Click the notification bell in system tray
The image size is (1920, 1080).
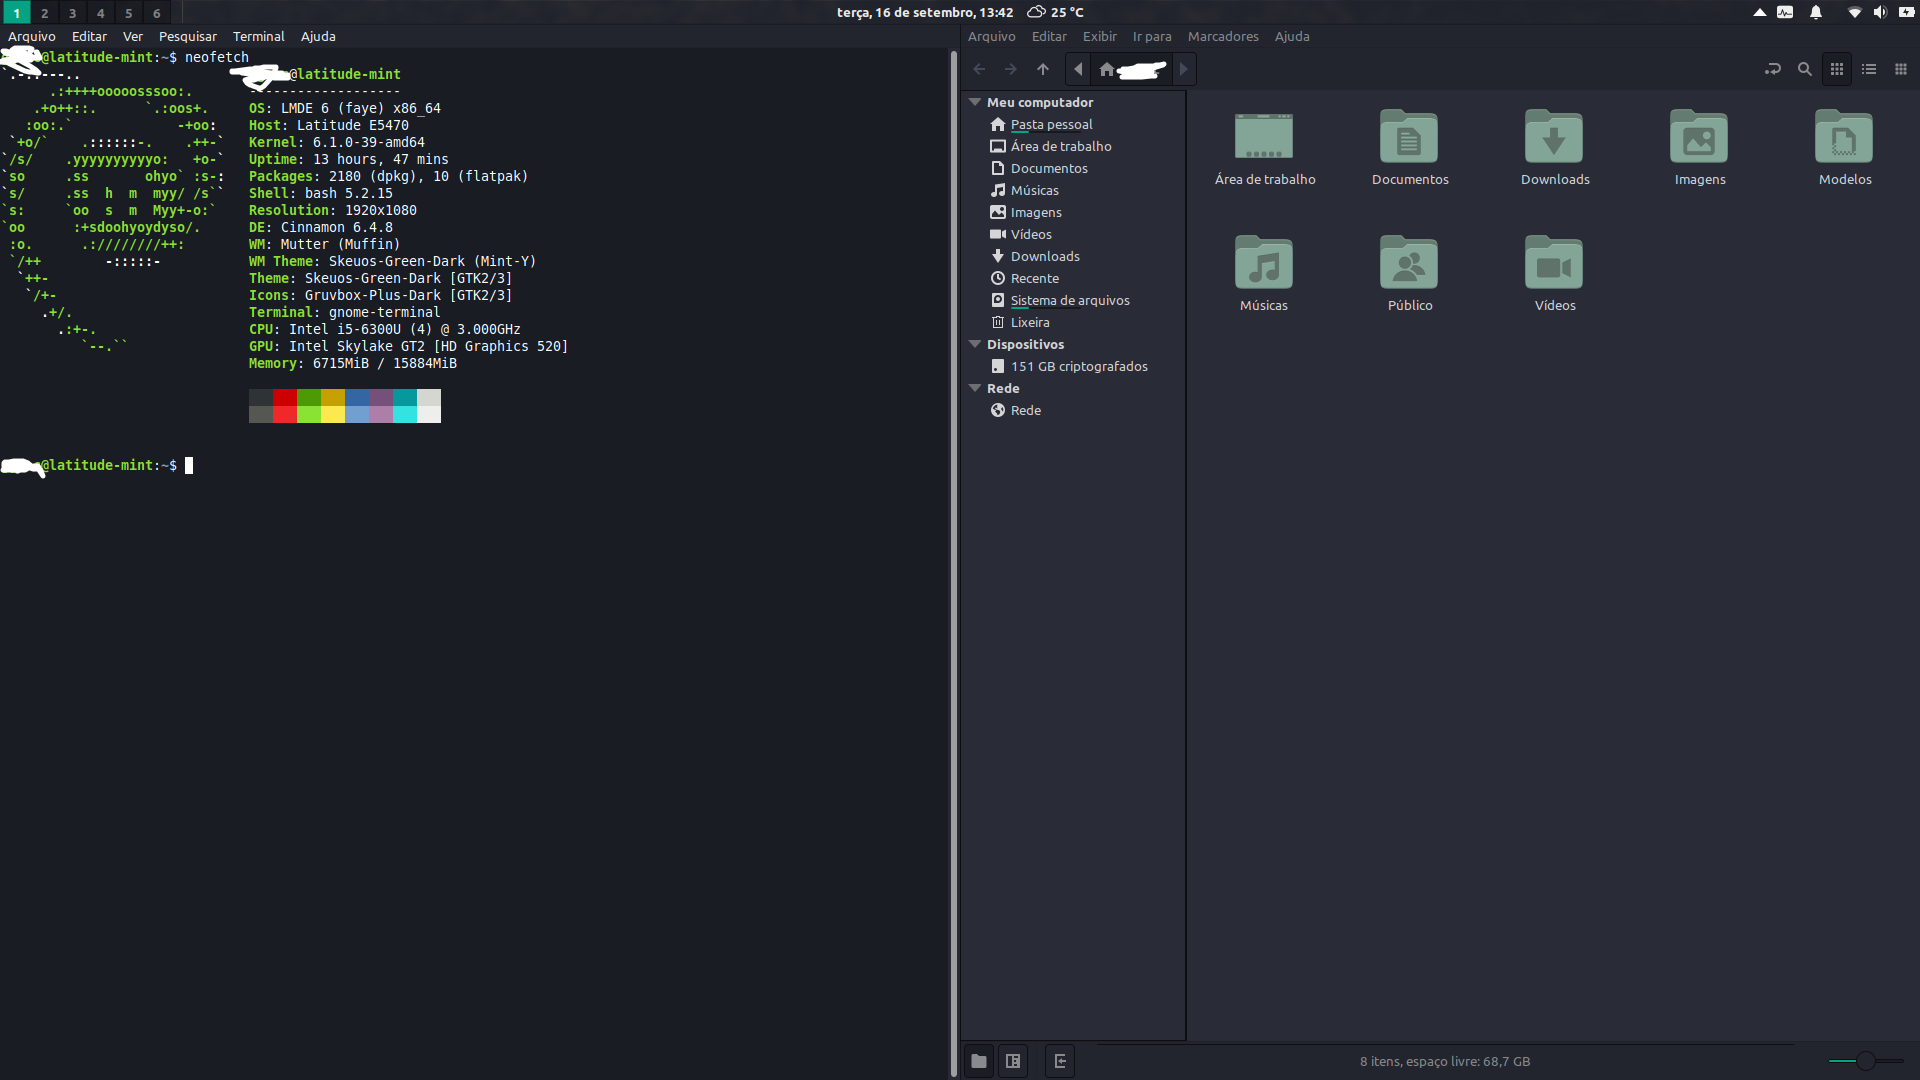point(1816,12)
